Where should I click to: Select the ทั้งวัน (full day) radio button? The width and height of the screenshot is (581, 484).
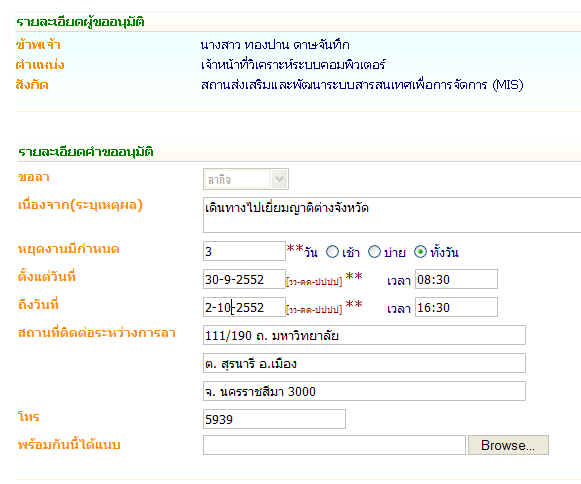point(420,252)
